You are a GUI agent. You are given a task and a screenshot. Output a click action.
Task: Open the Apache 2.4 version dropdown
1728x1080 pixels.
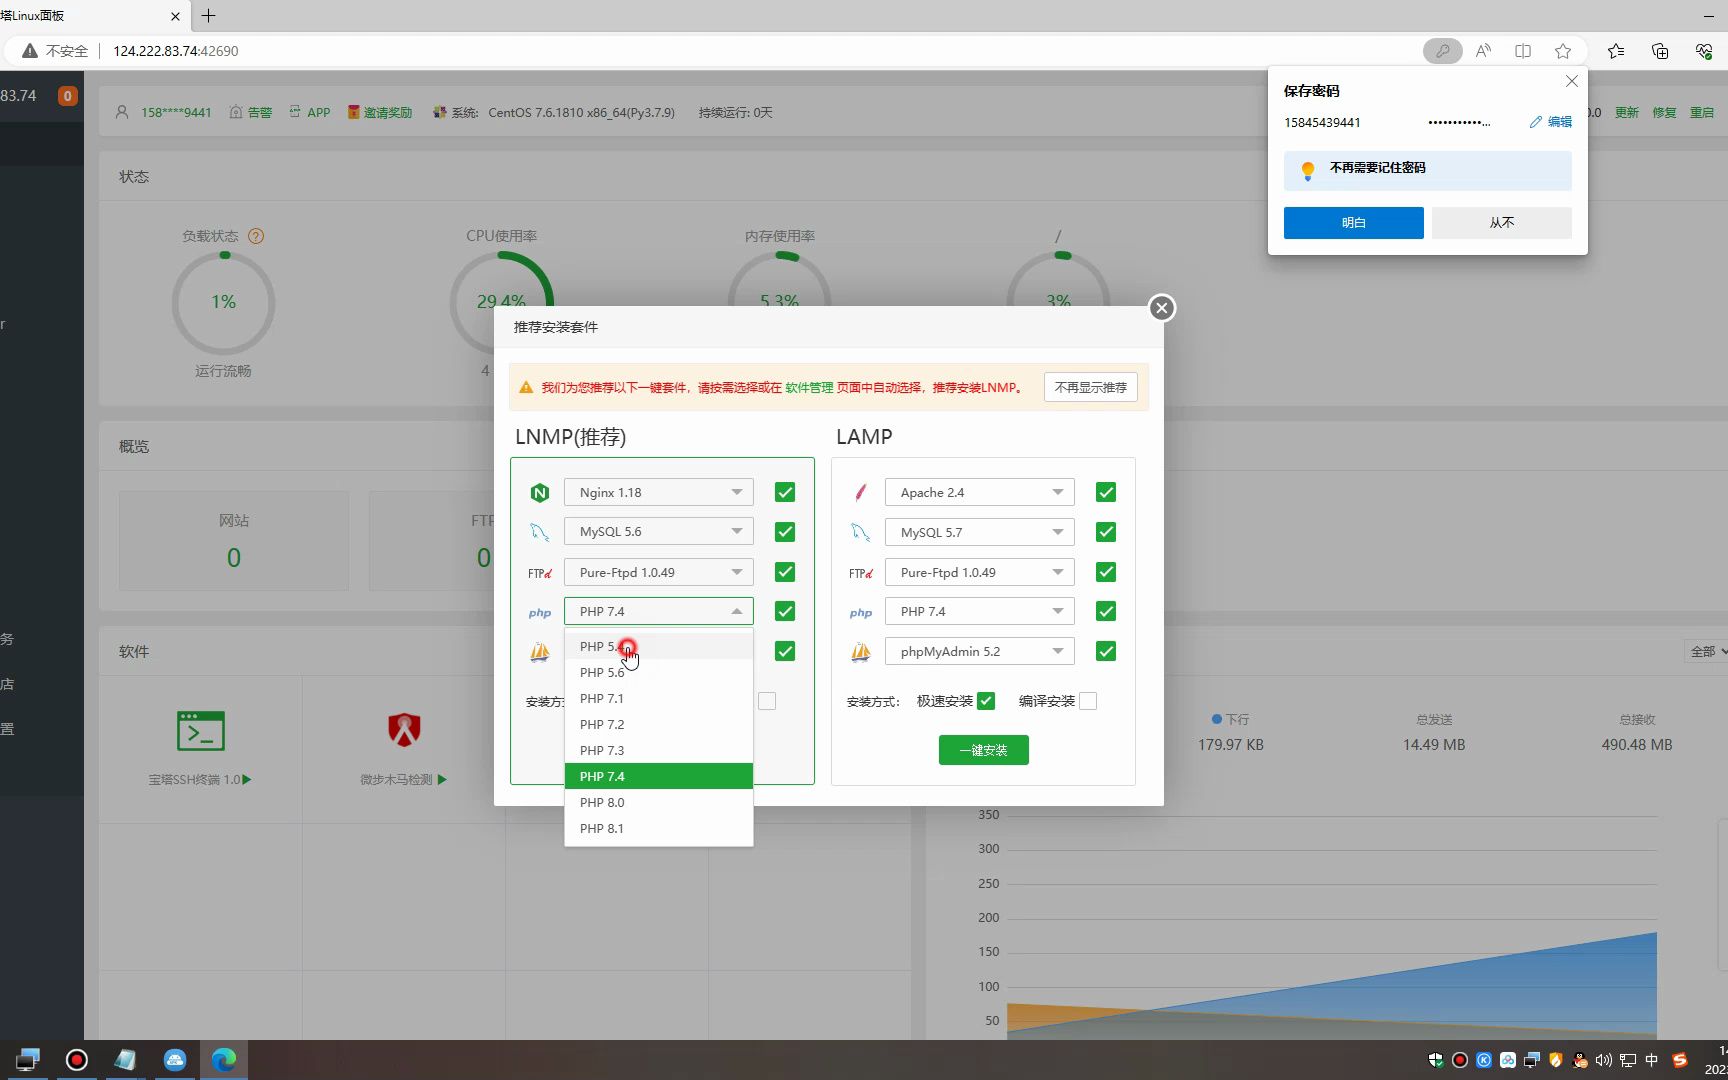tap(979, 492)
